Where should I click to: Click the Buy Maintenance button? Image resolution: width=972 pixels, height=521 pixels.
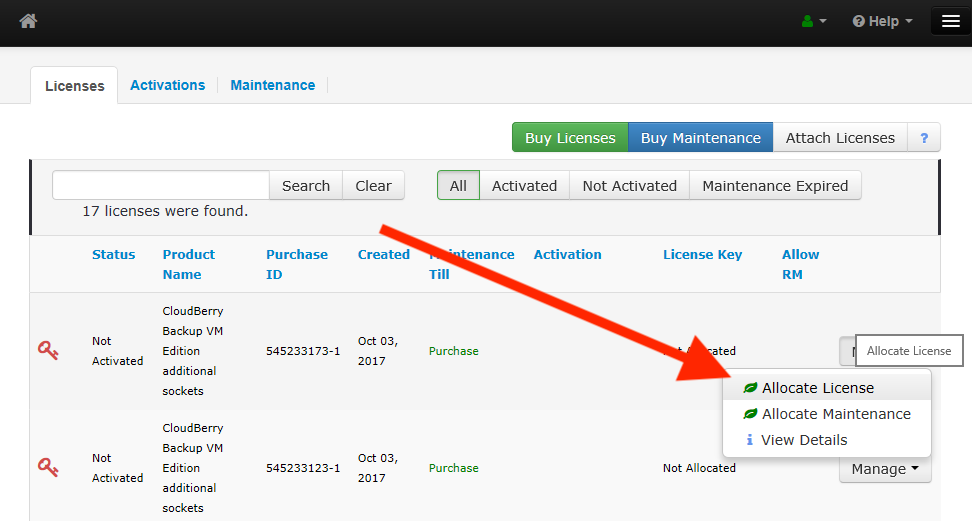click(700, 138)
